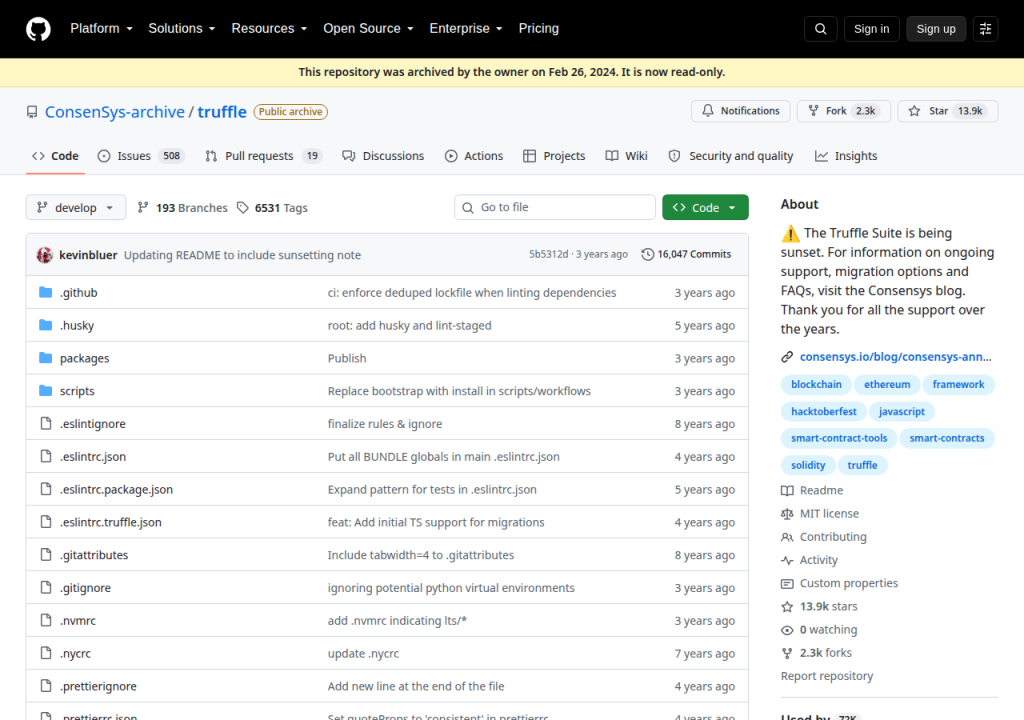Expand the Resources menu

[269, 29]
